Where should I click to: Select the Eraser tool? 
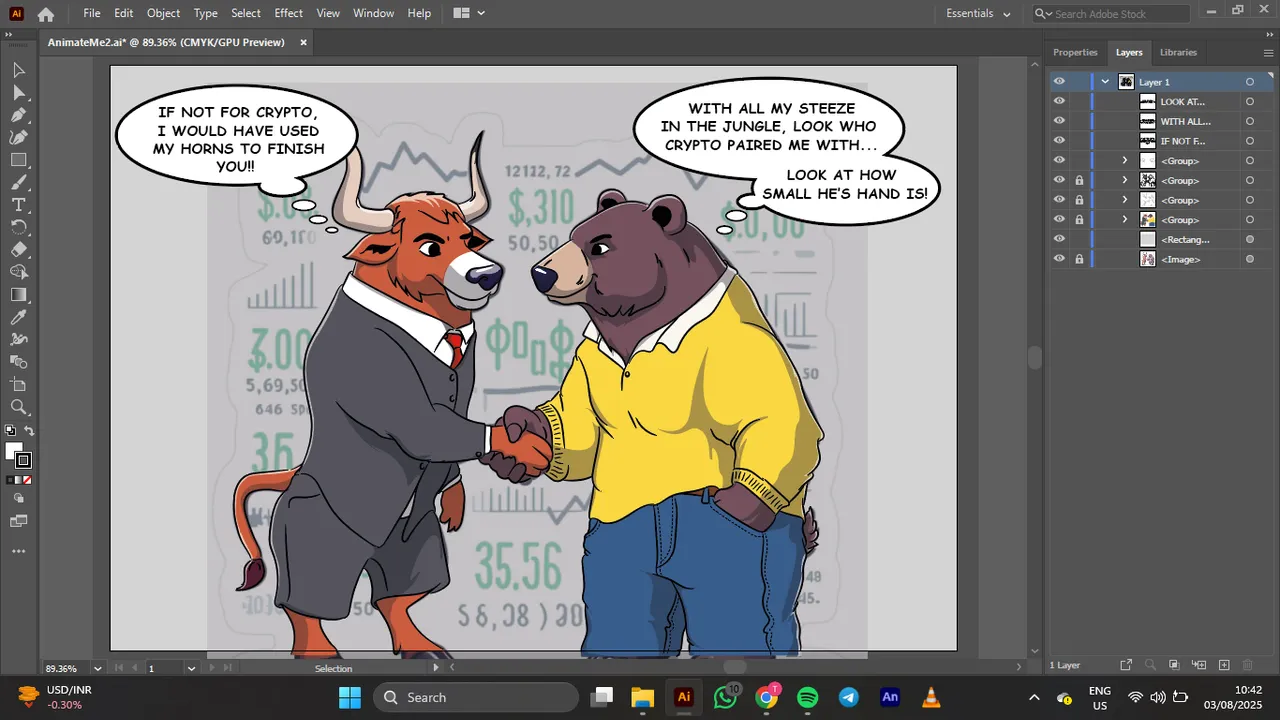(18, 250)
